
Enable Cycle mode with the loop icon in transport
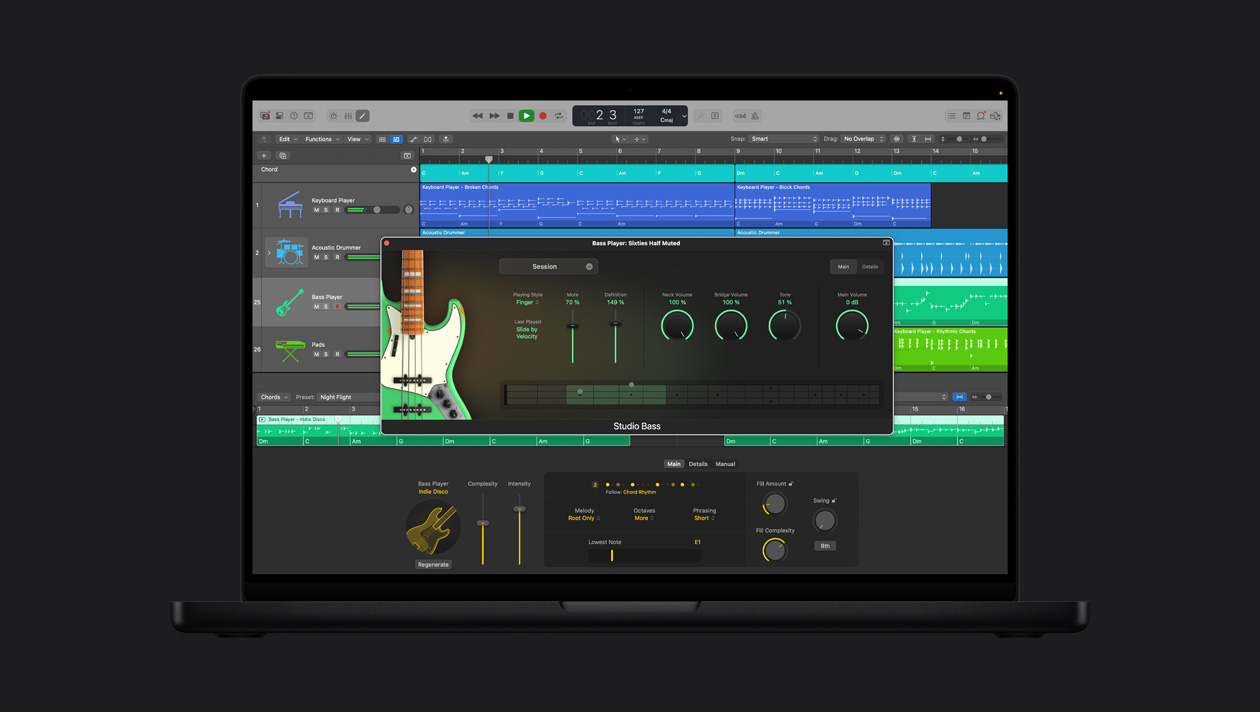click(x=559, y=115)
